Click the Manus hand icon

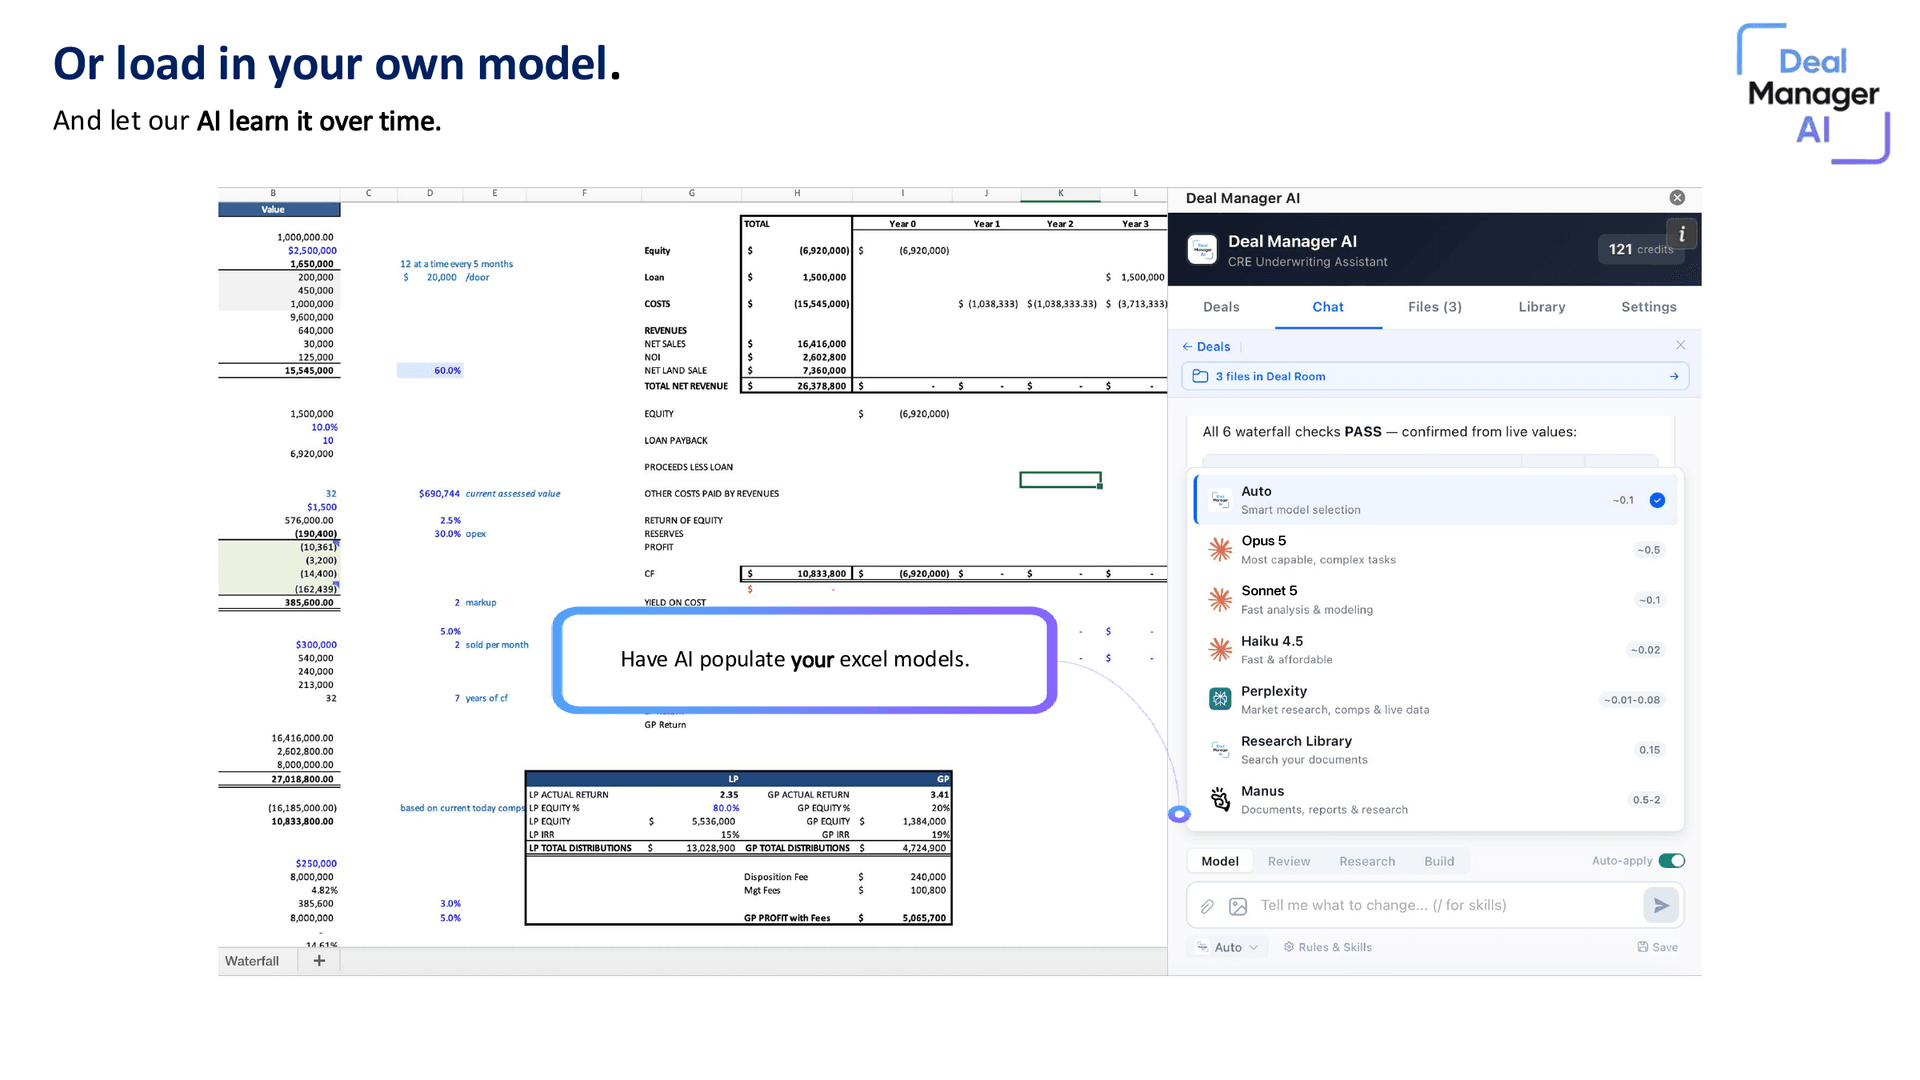click(1220, 799)
